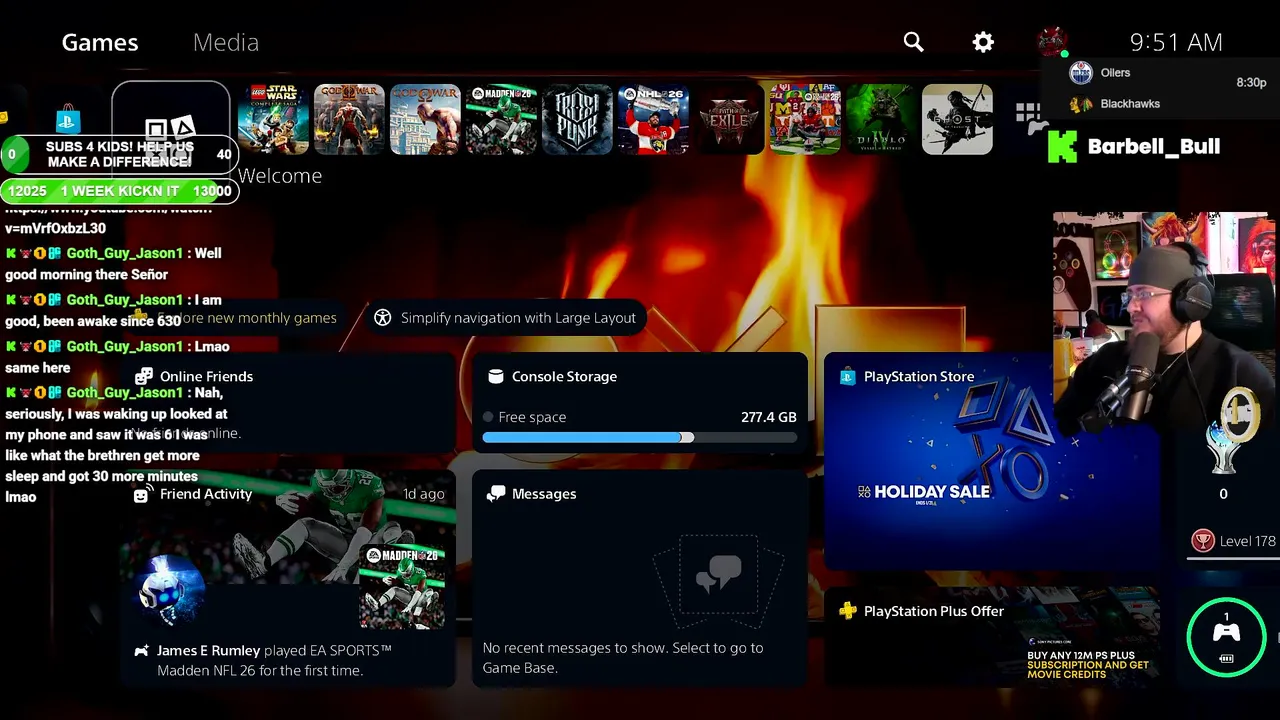Click chat message 'Well good morning there Señor'
Screen dimensions: 1280x720
(113, 264)
